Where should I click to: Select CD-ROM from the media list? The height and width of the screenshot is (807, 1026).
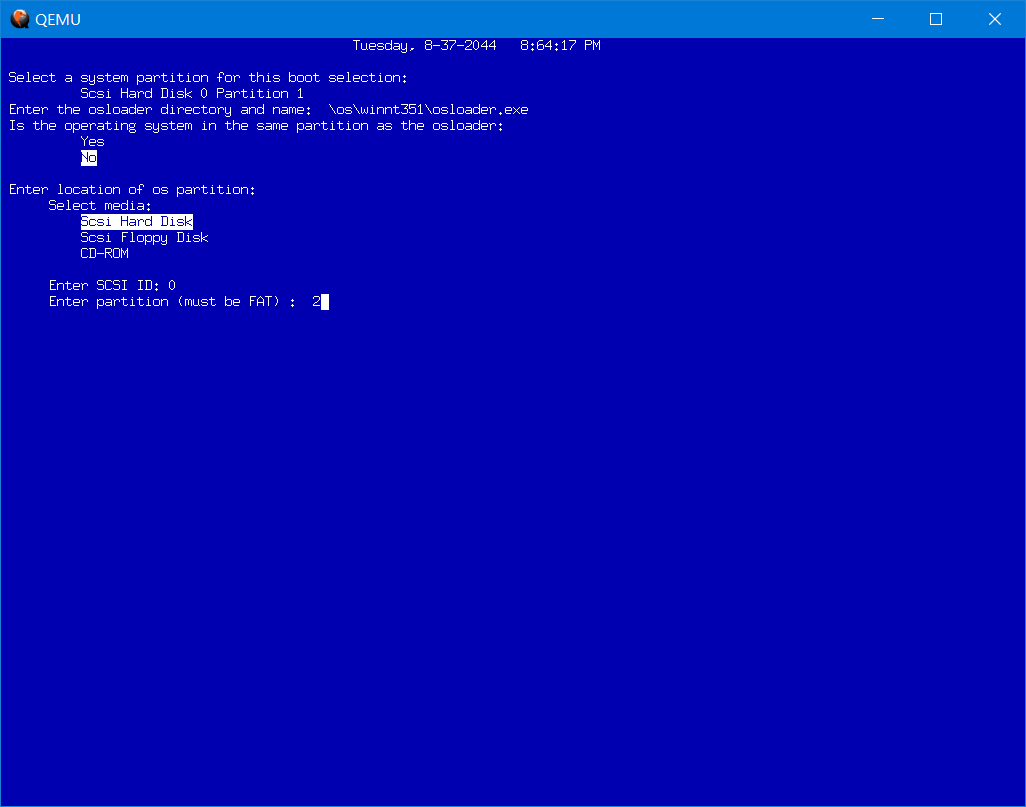click(x=105, y=253)
